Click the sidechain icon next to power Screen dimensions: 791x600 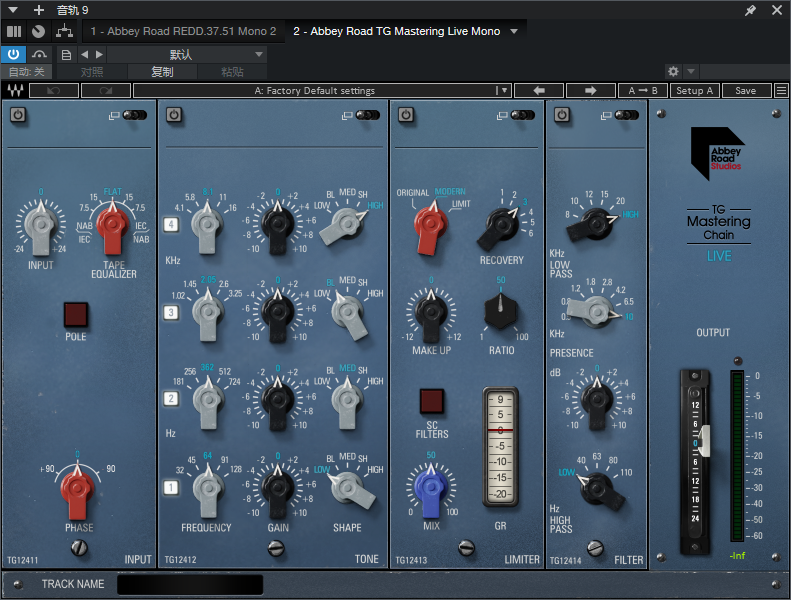pyautogui.click(x=39, y=54)
